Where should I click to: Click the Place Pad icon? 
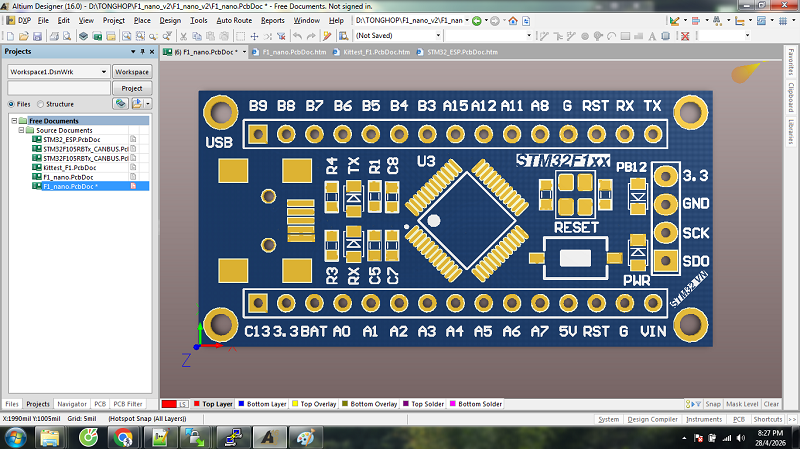coord(585,36)
